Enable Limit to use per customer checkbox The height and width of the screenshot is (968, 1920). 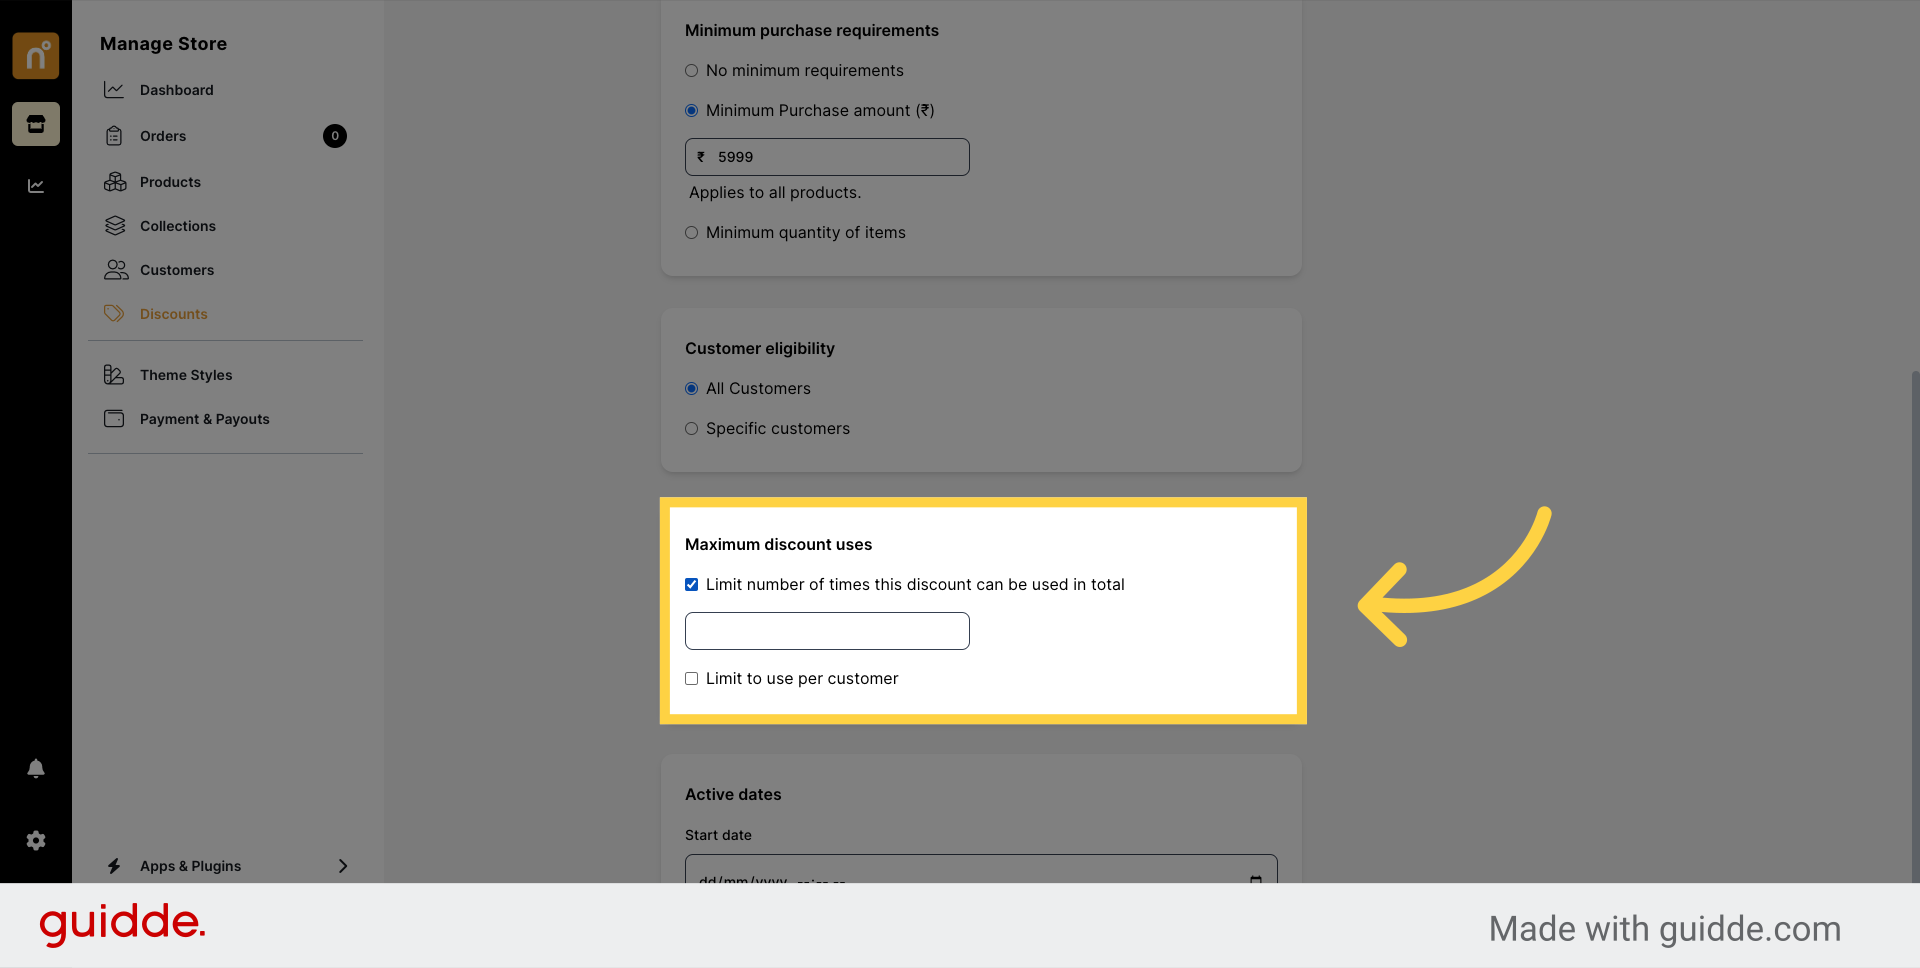(691, 679)
